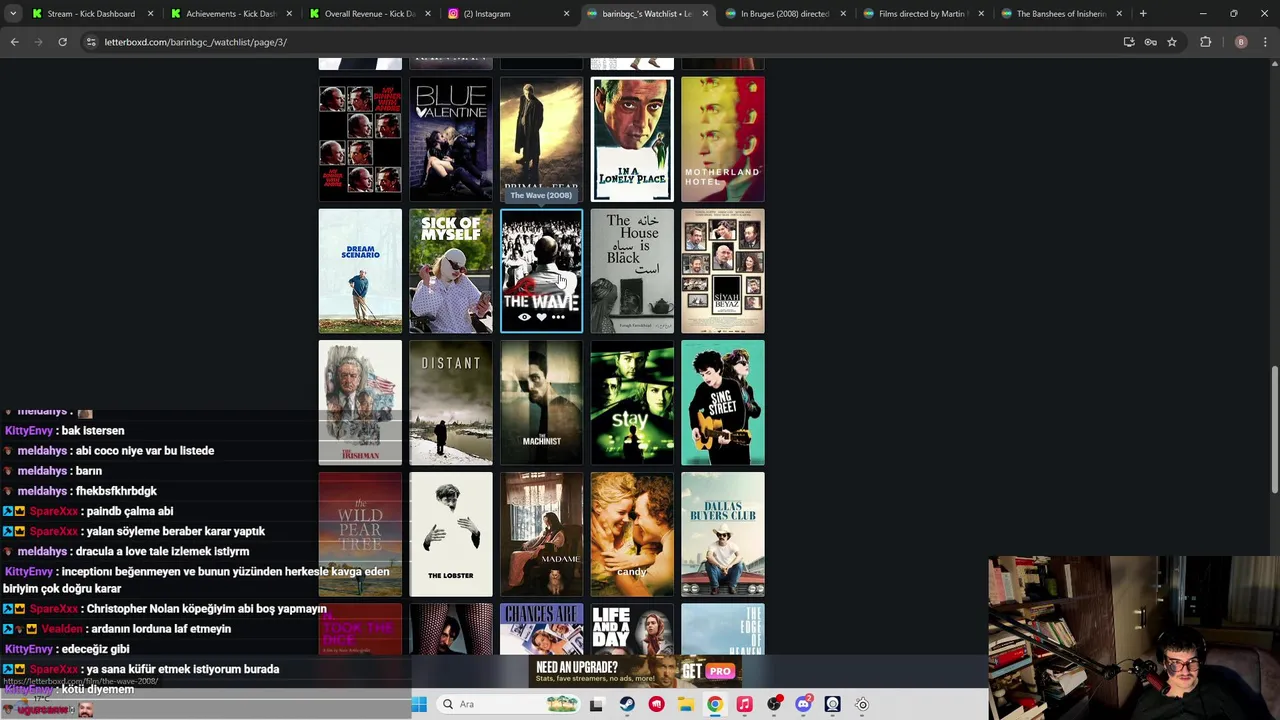Open File Explorer from the taskbar
Image resolution: width=1280 pixels, height=720 pixels.
click(686, 704)
